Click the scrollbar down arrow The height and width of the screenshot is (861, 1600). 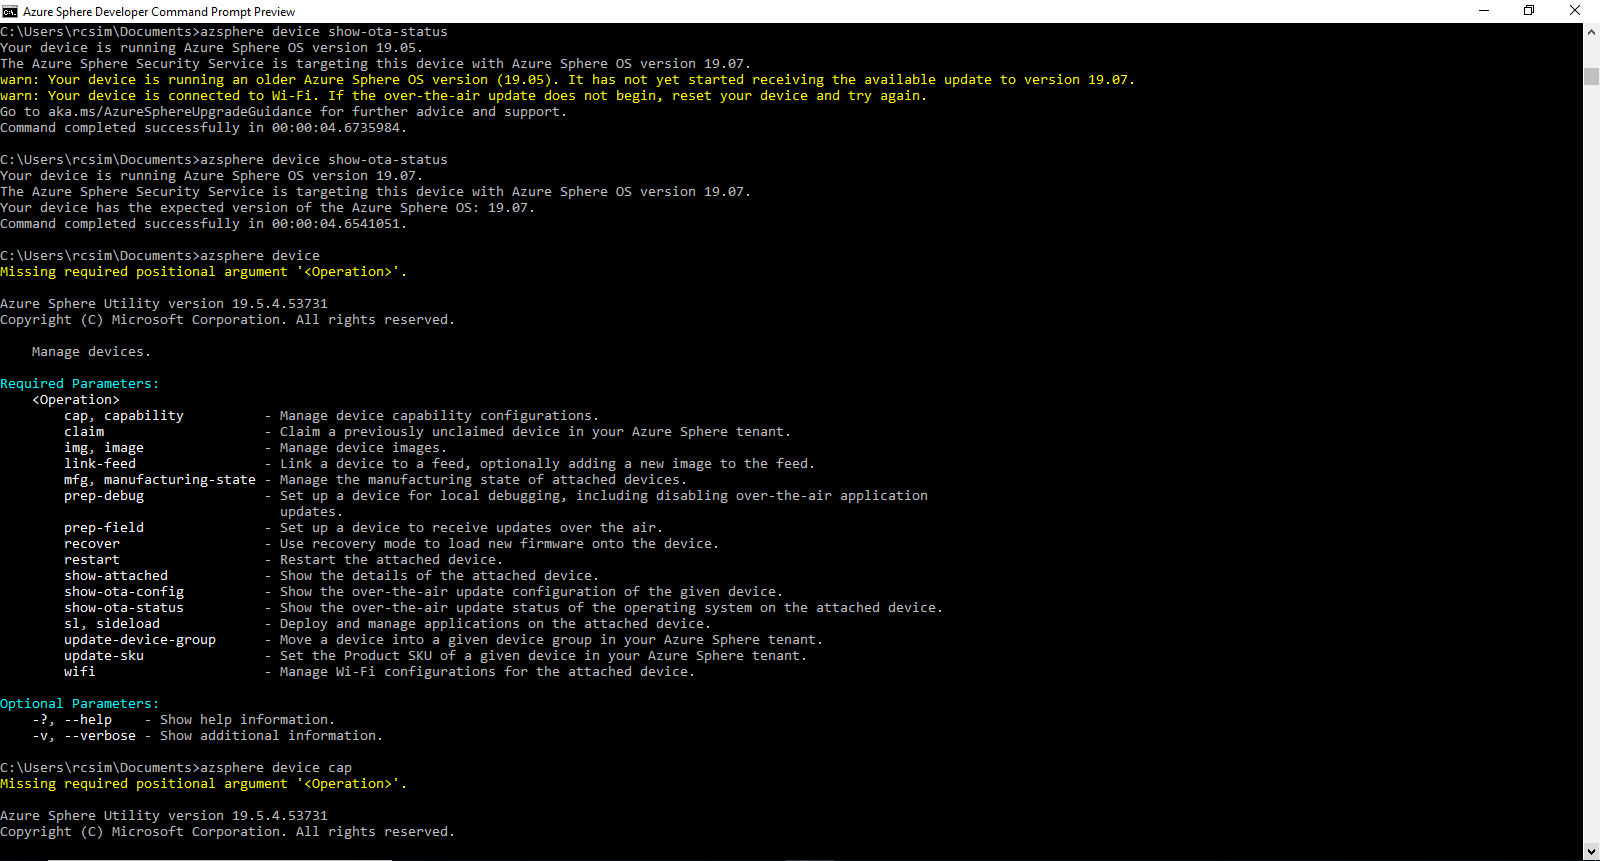[1591, 852]
